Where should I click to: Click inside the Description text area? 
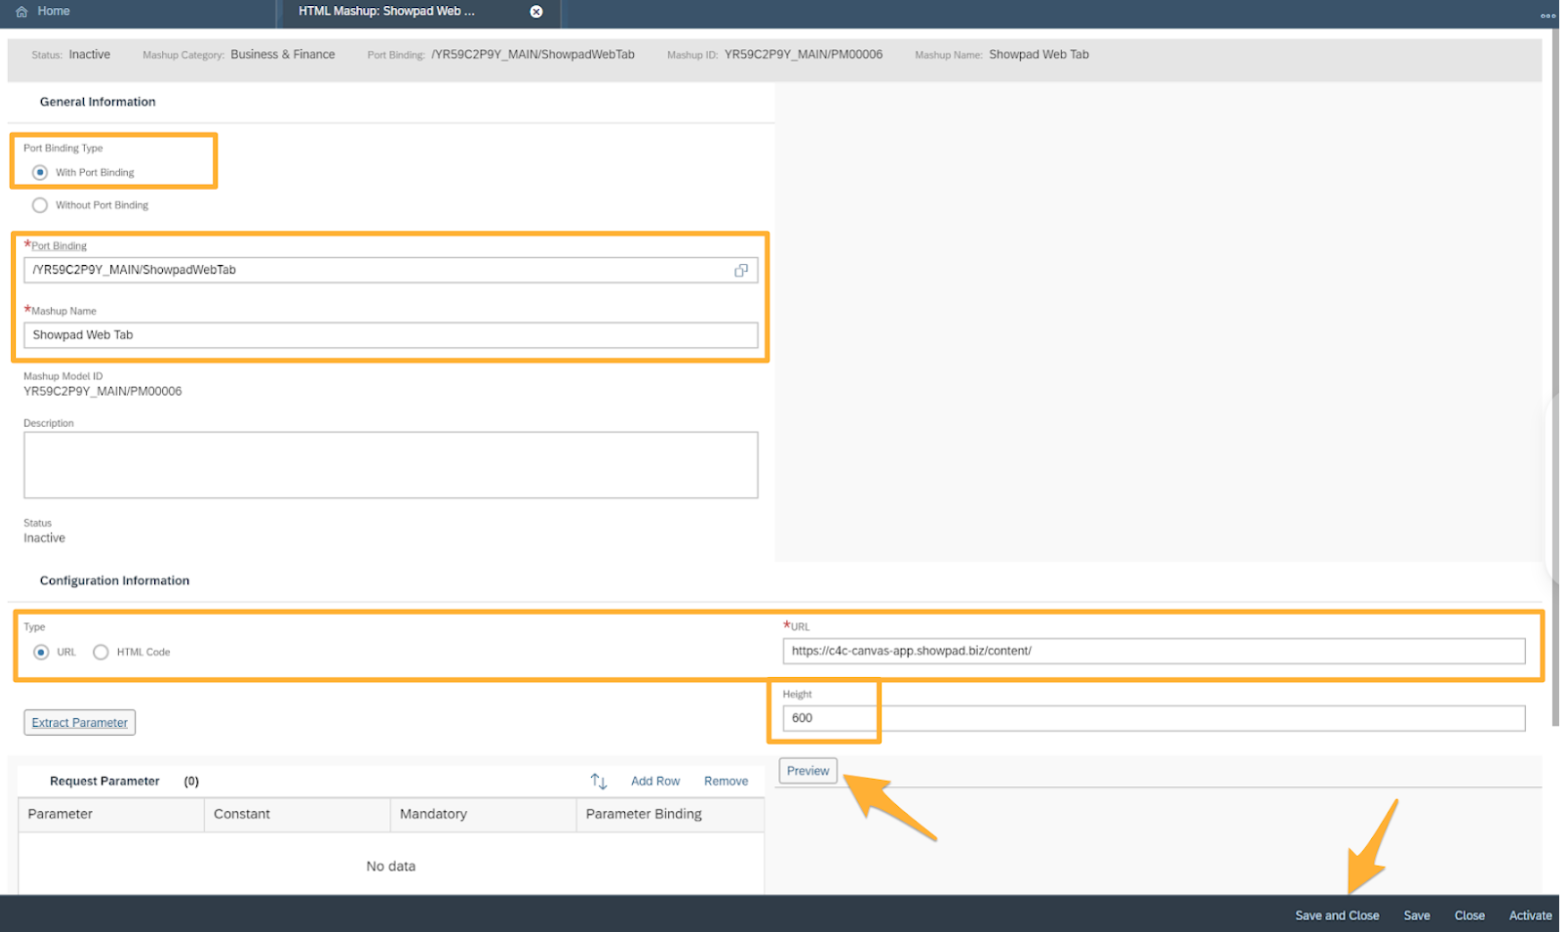click(x=390, y=465)
